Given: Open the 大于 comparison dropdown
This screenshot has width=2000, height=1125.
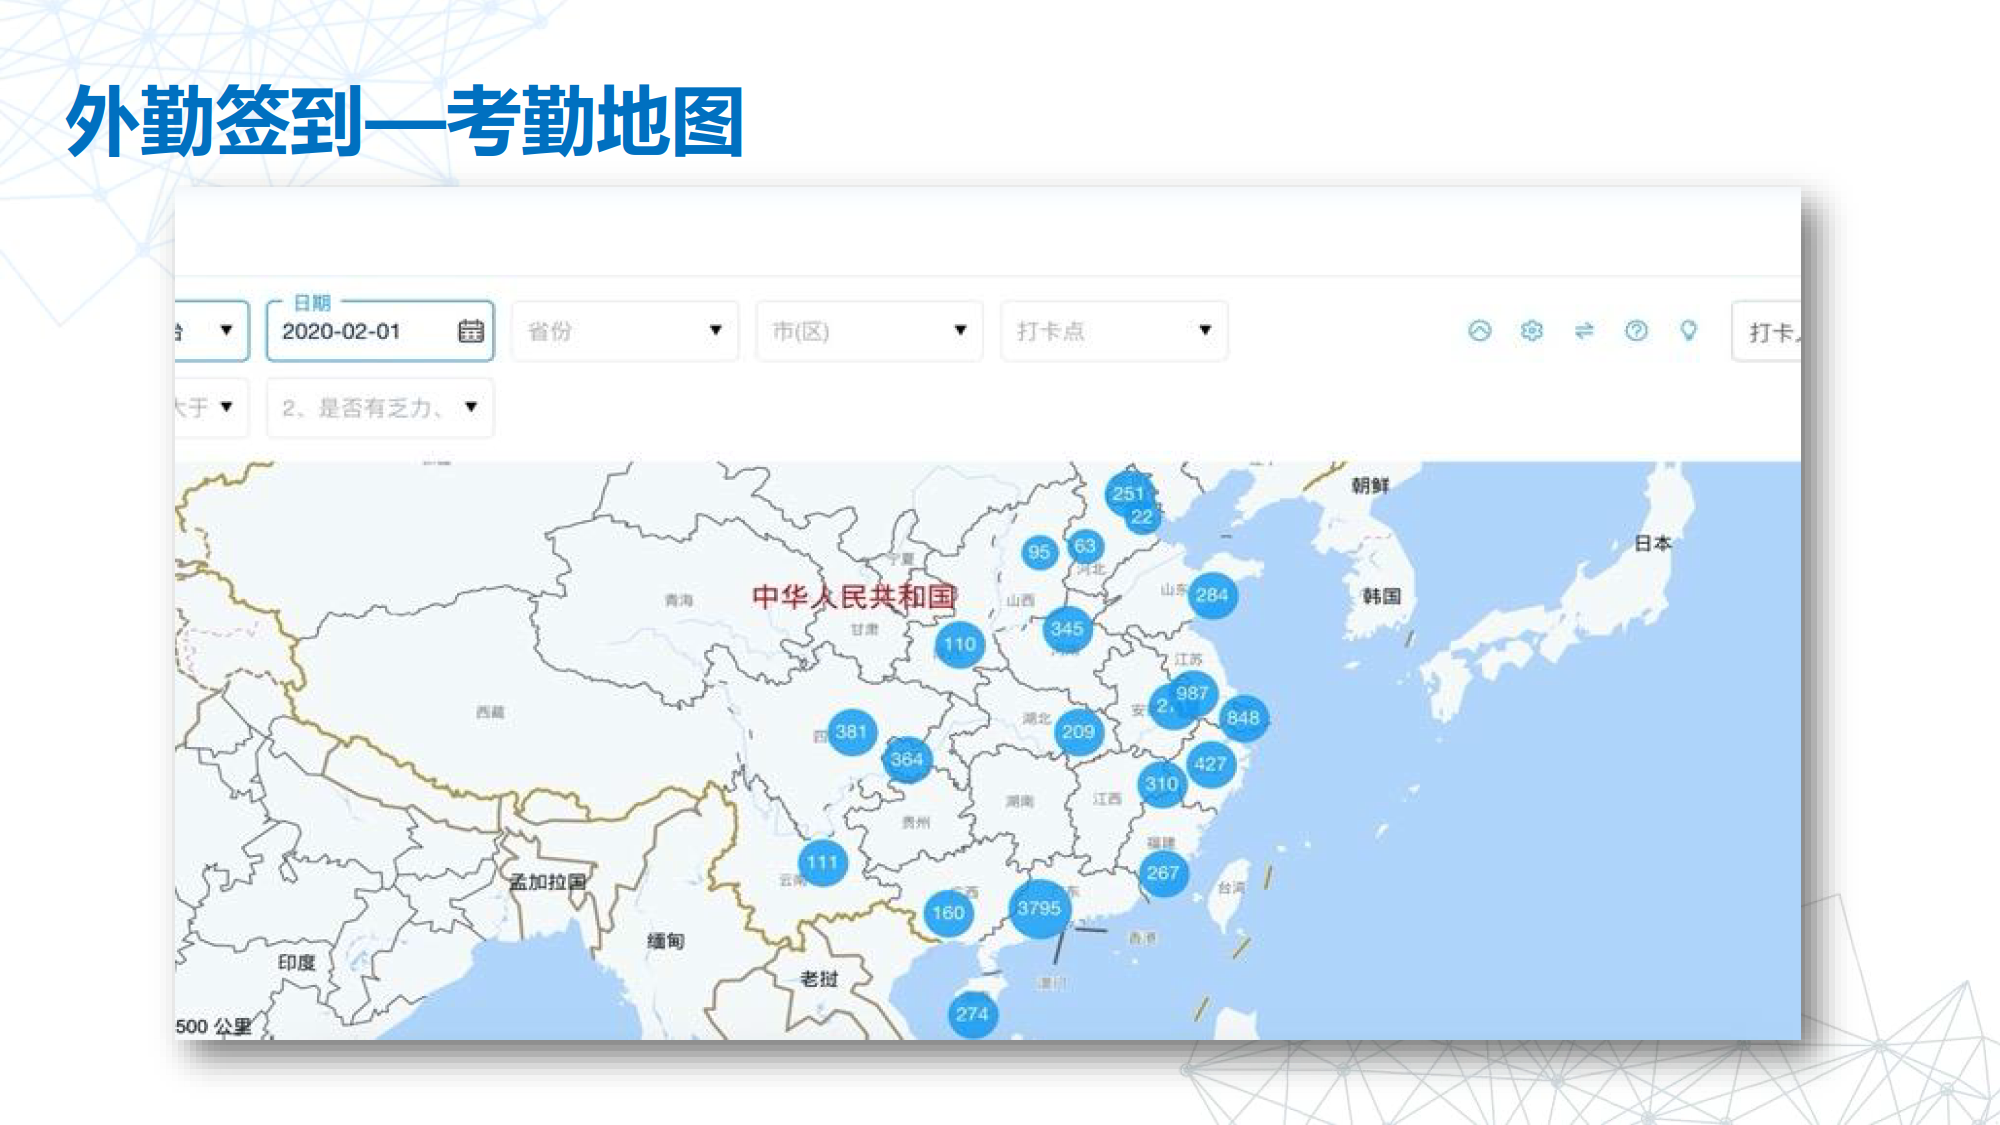Looking at the screenshot, I should 211,407.
